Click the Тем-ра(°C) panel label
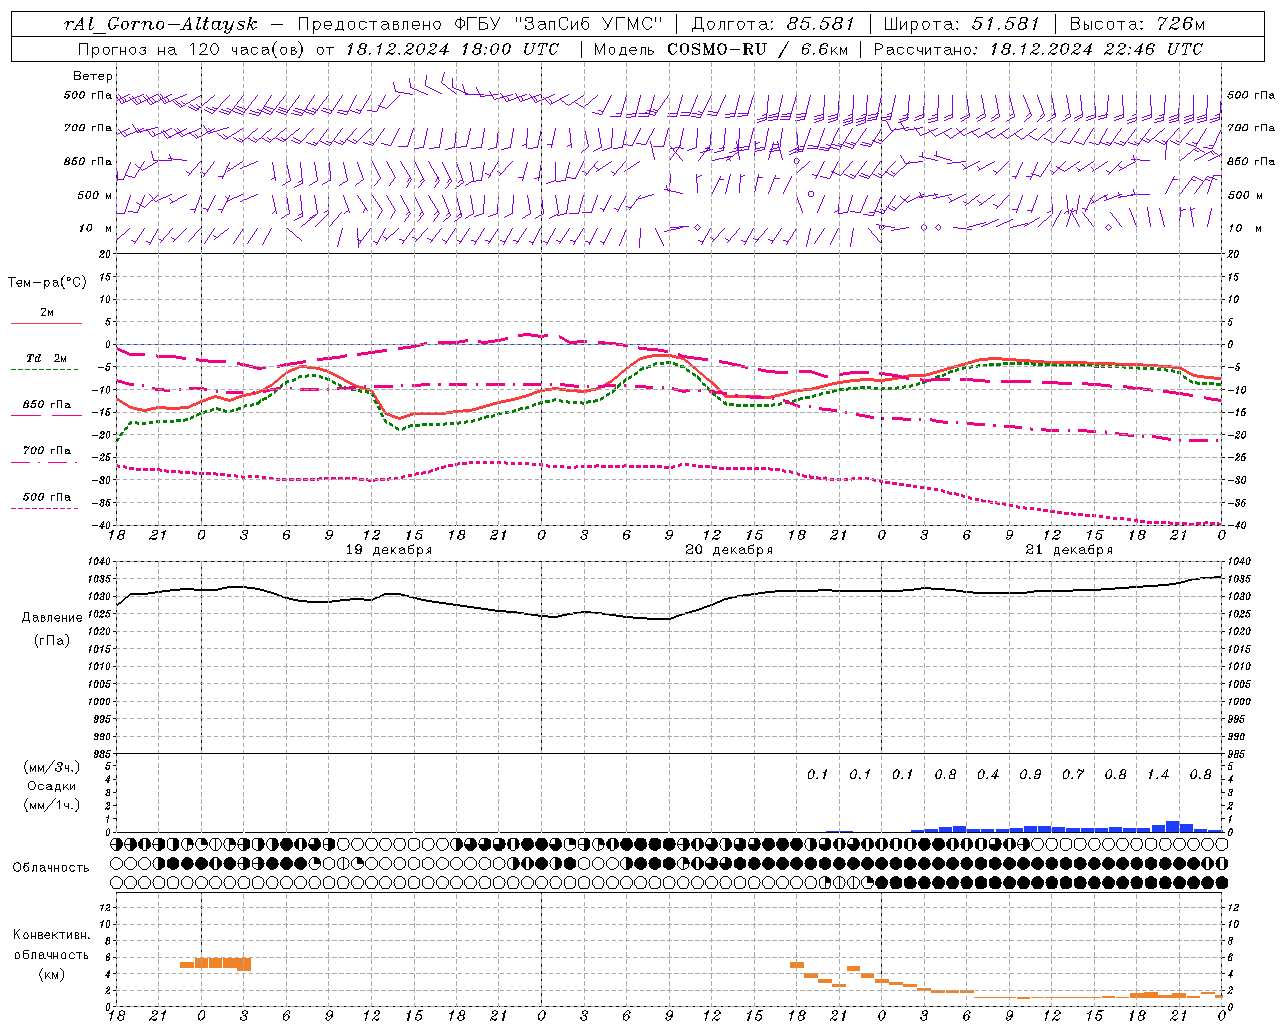The height and width of the screenshot is (1024, 1280). point(47,283)
